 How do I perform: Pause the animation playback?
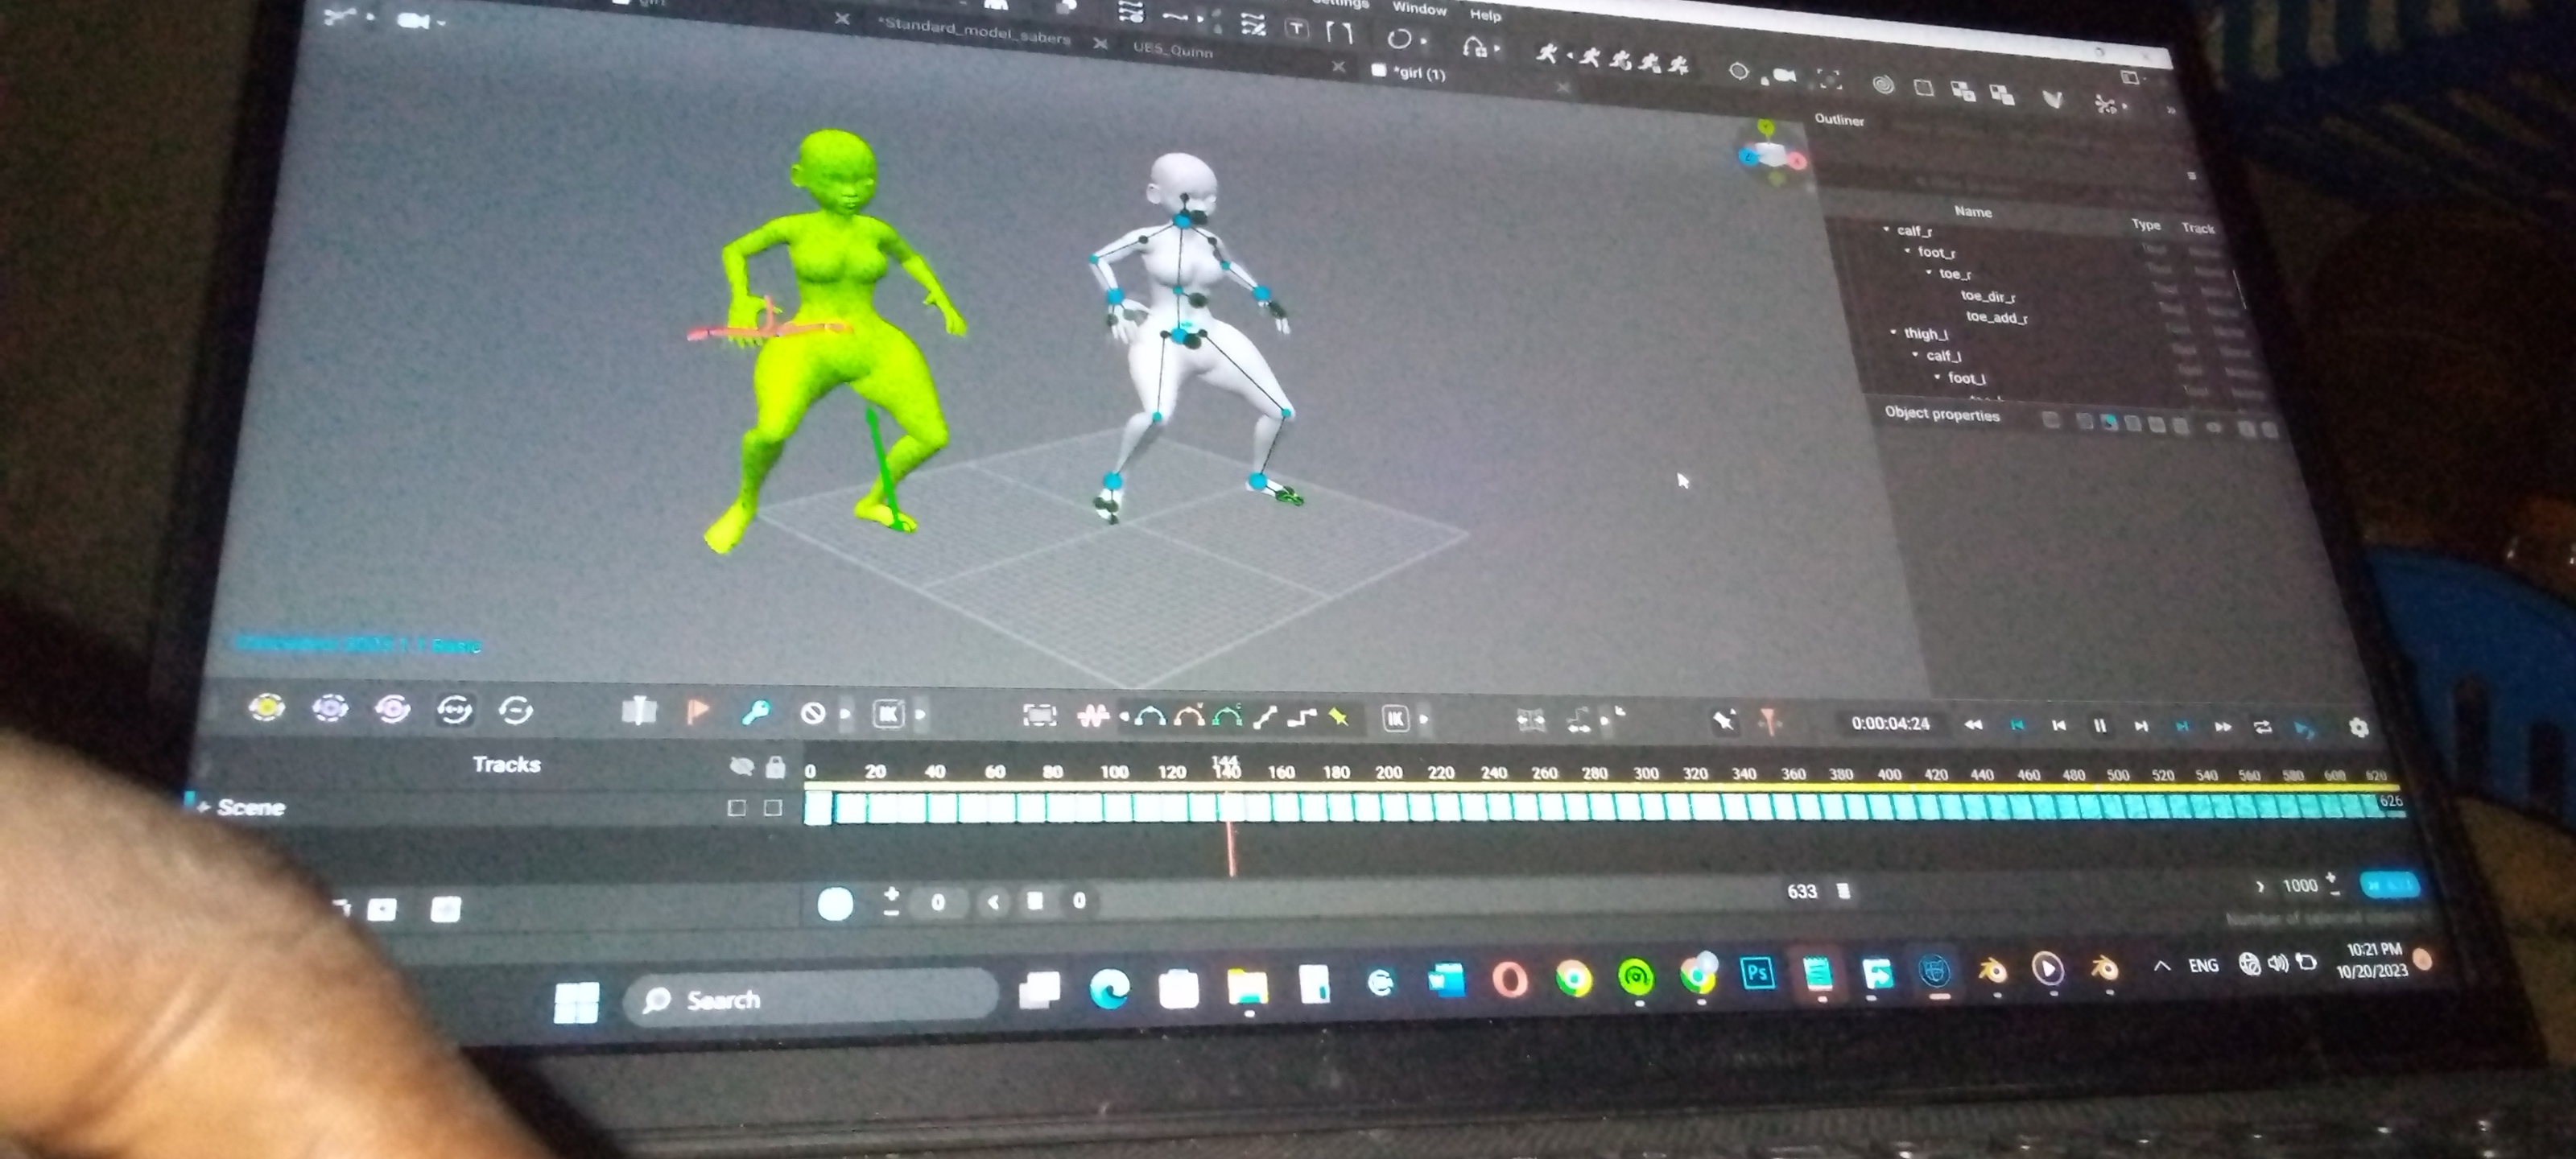click(2099, 726)
